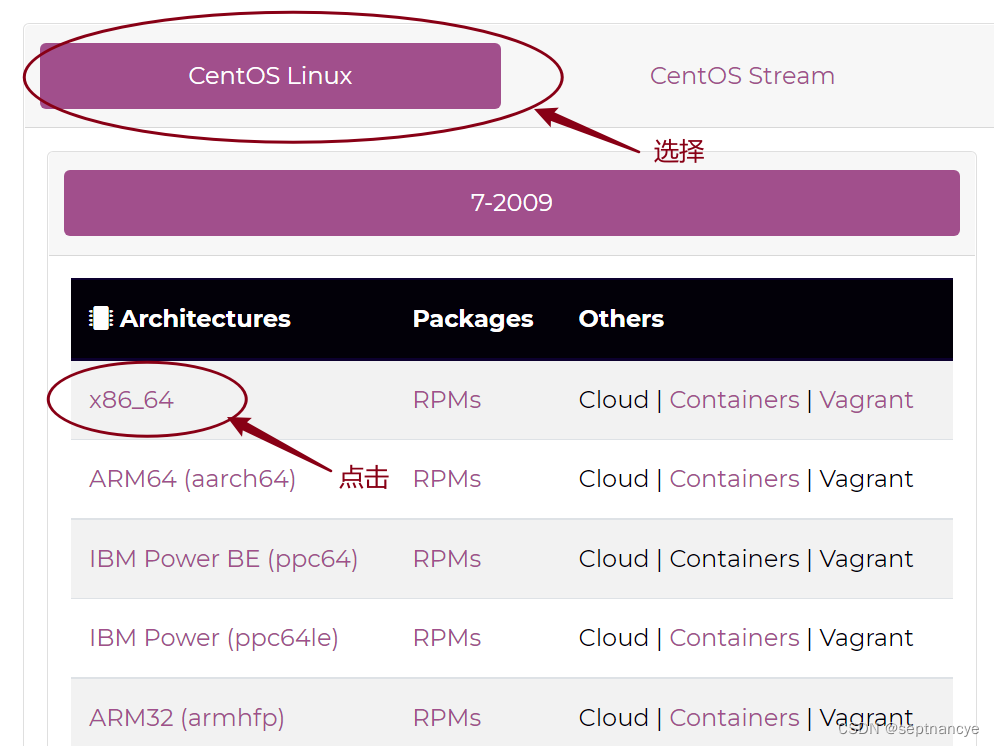The width and height of the screenshot is (994, 746).
Task: Open the IBM Power (ppc64le) link
Action: coord(213,637)
